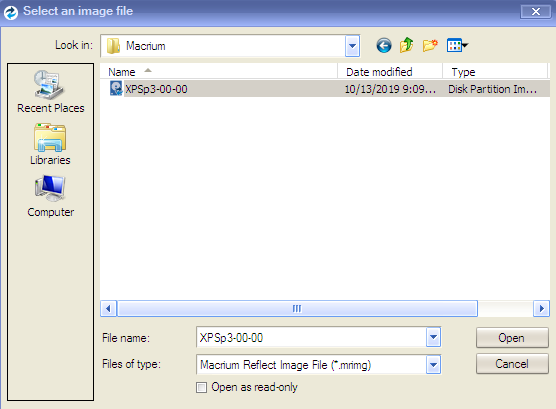Viewport: 556px width, 409px height.
Task: Go back with the blue arrow icon
Action: point(384,45)
